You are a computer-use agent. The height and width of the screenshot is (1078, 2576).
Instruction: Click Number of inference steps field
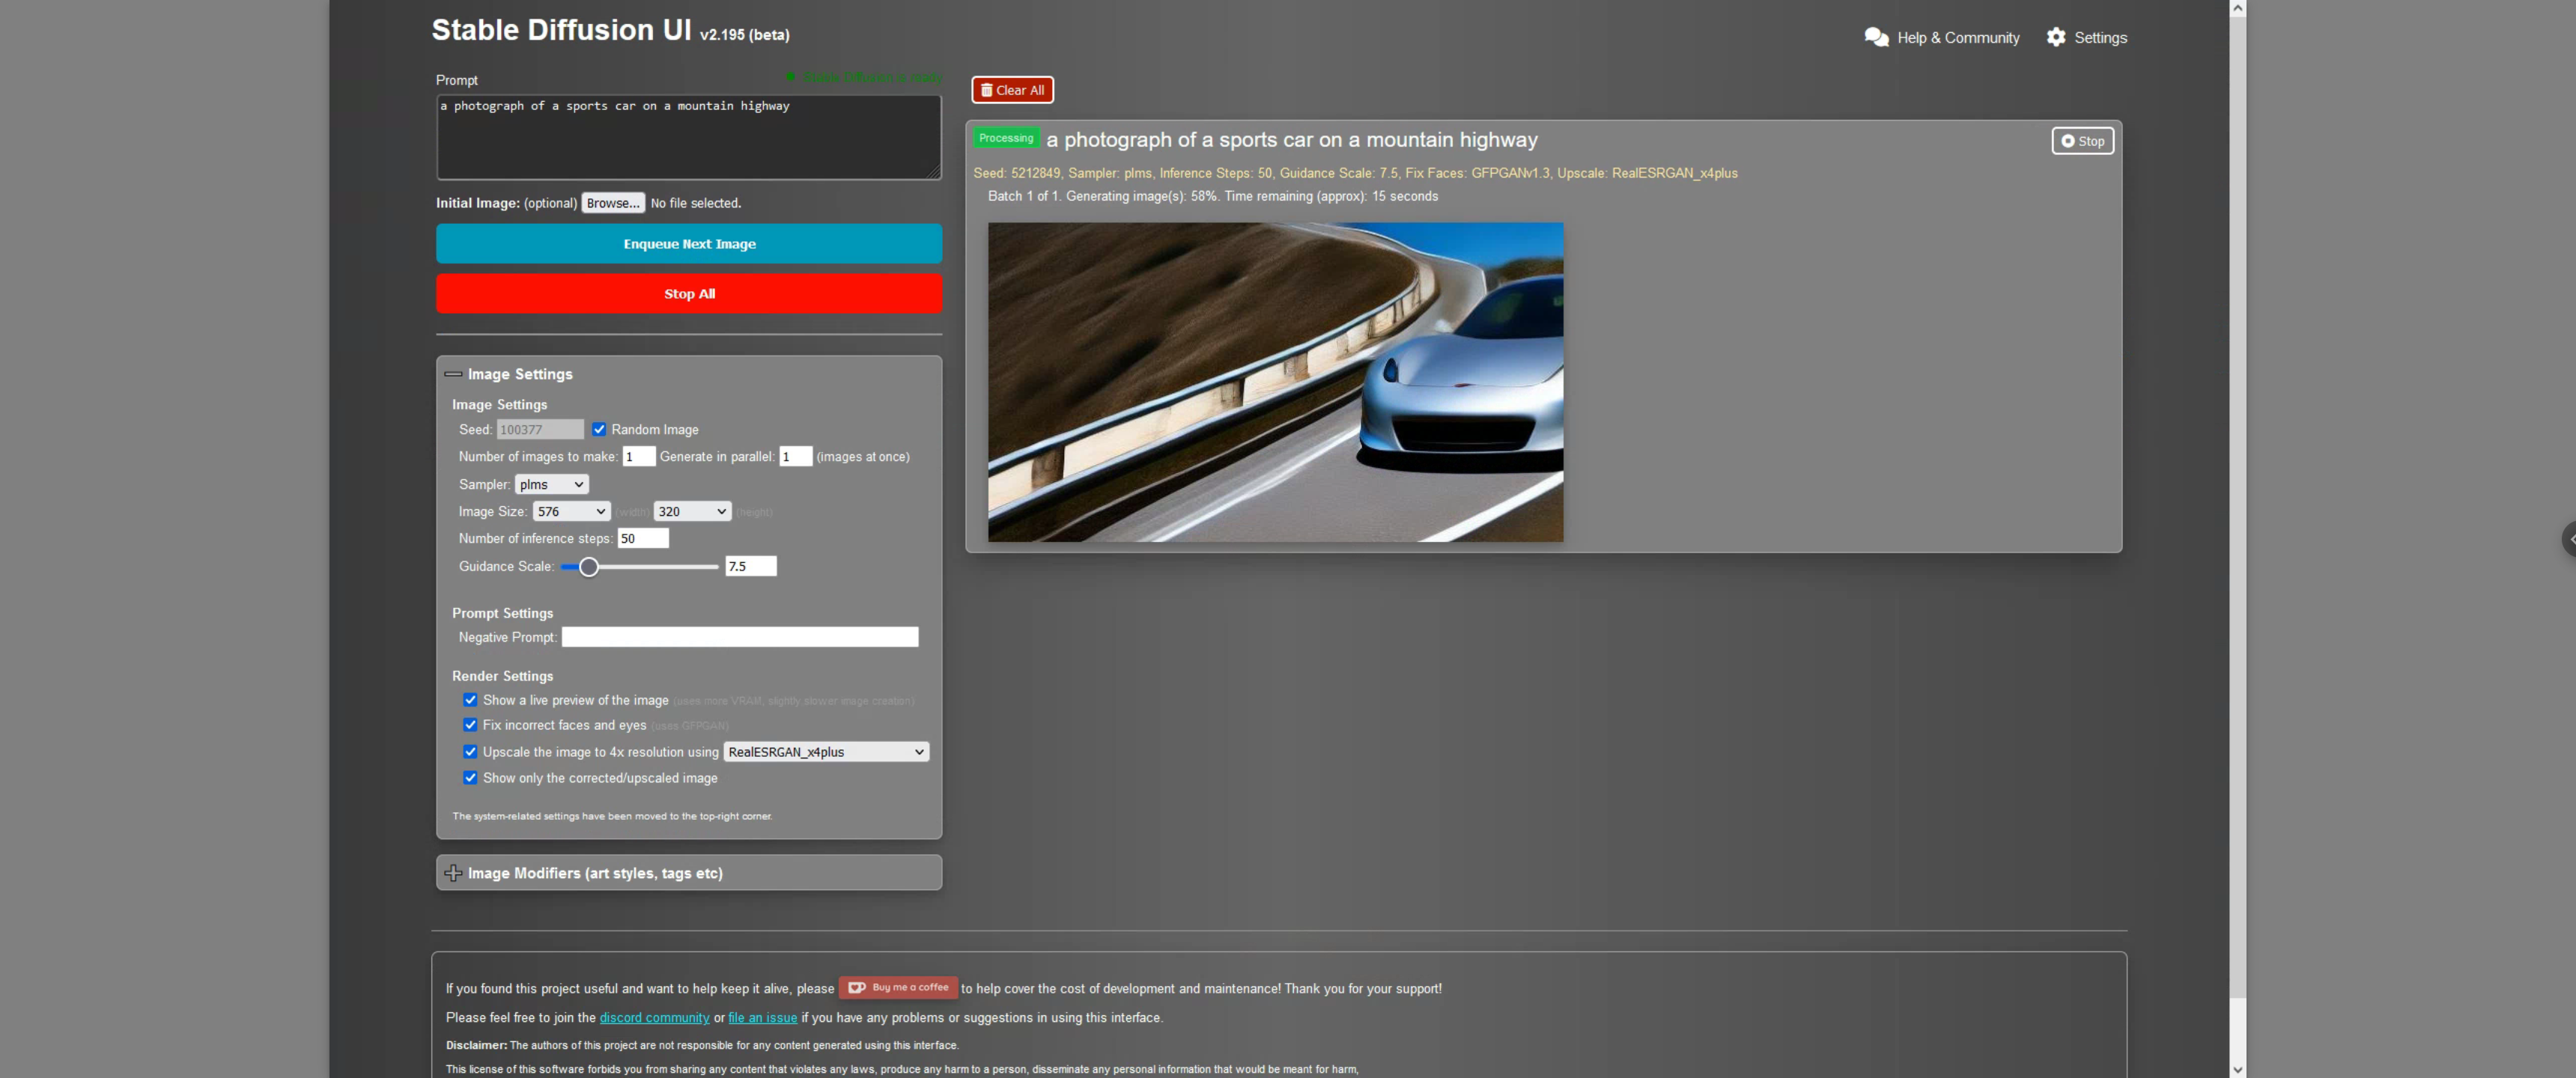pos(643,538)
